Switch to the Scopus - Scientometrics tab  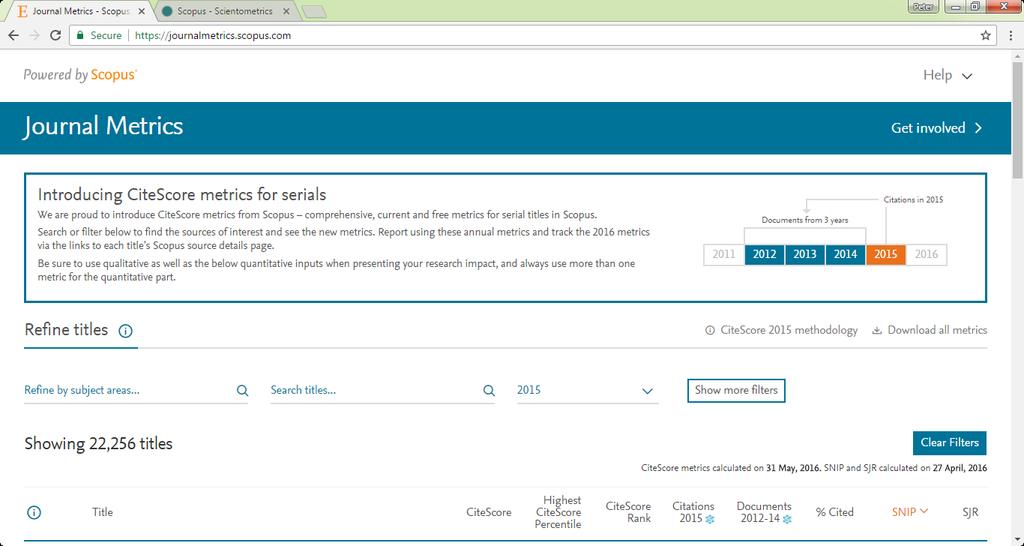[225, 11]
